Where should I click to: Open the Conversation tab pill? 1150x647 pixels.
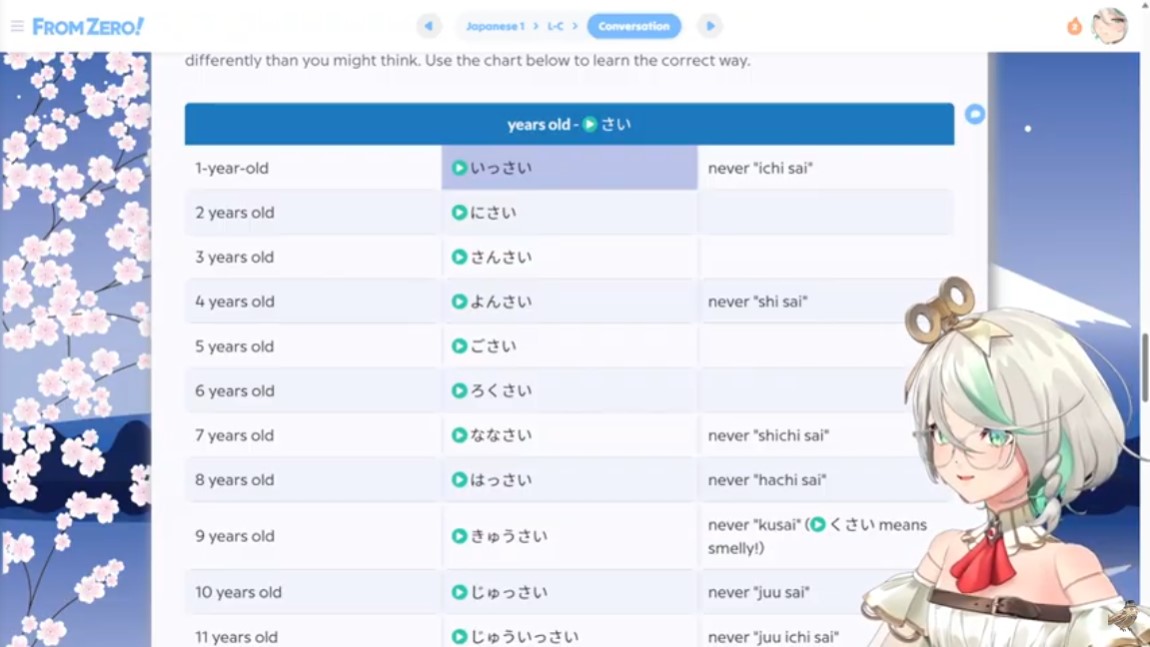[x=634, y=26]
